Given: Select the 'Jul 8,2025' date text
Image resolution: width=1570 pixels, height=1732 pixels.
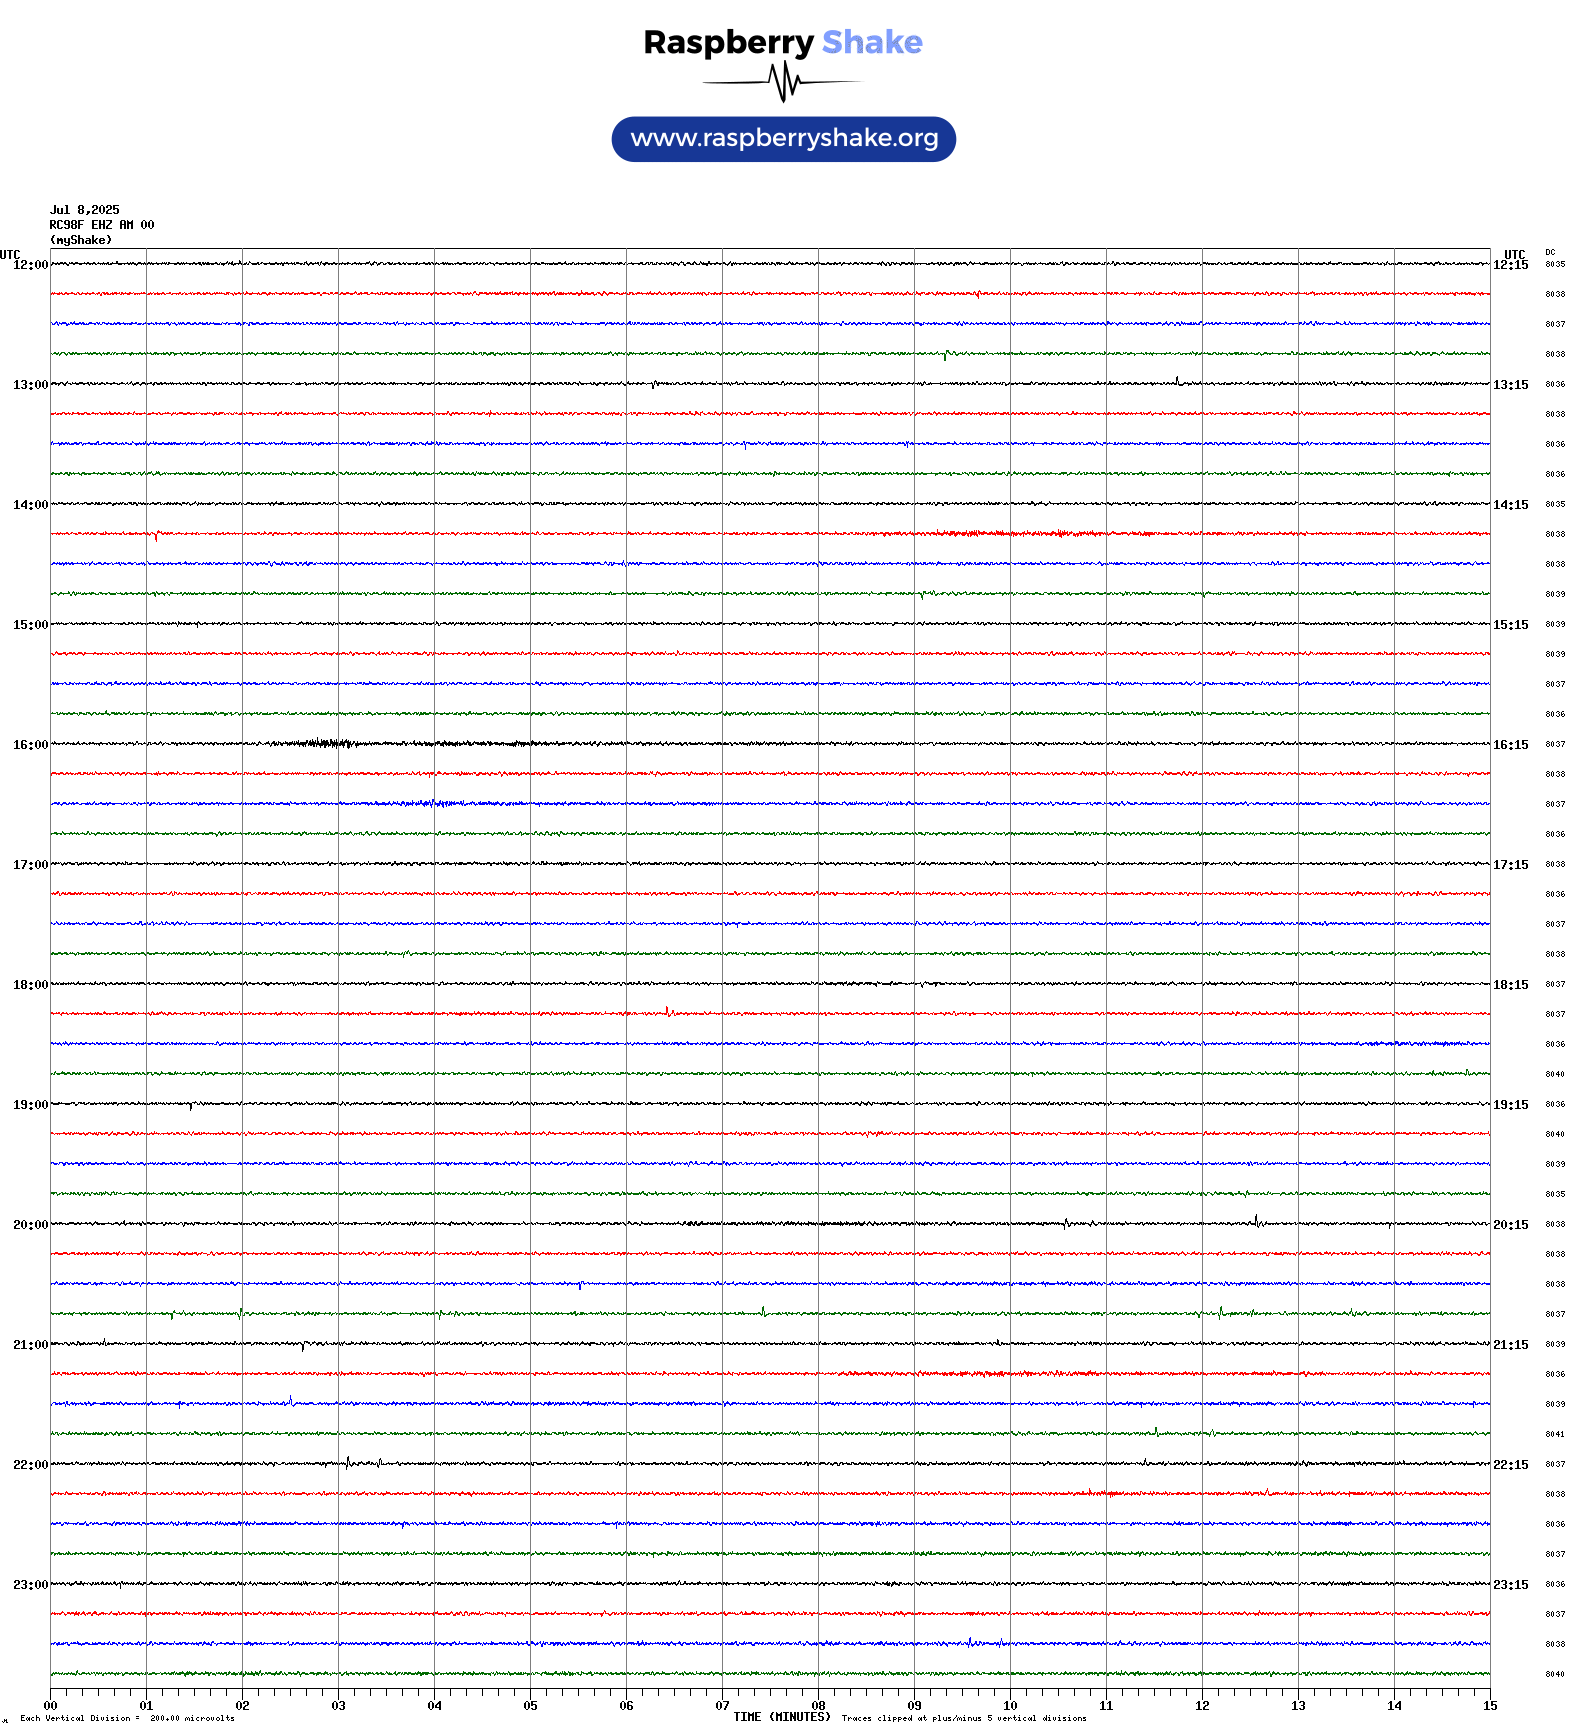Looking at the screenshot, I should pos(85,210).
